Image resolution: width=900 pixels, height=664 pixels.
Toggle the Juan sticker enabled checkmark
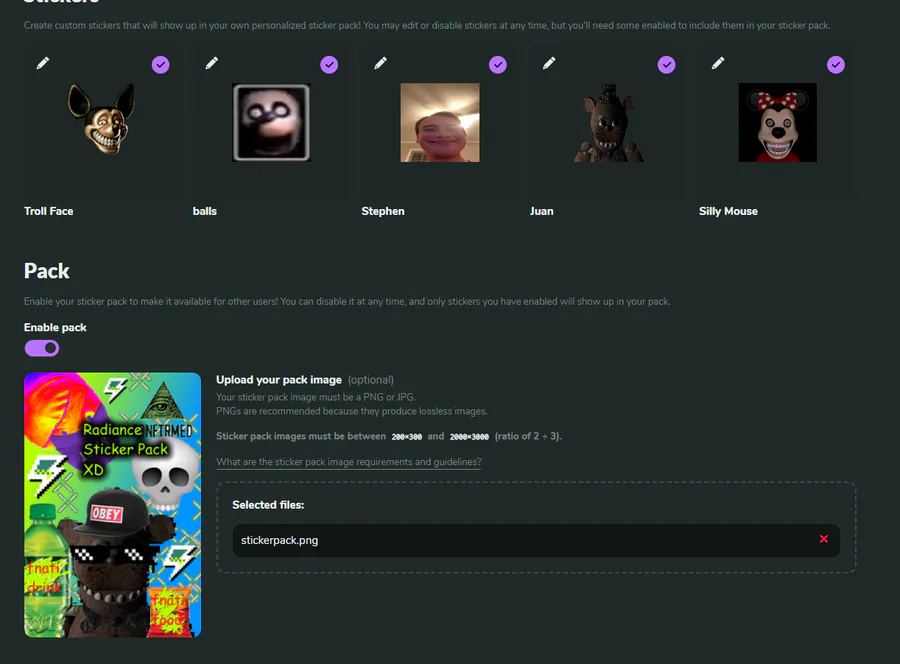666,65
